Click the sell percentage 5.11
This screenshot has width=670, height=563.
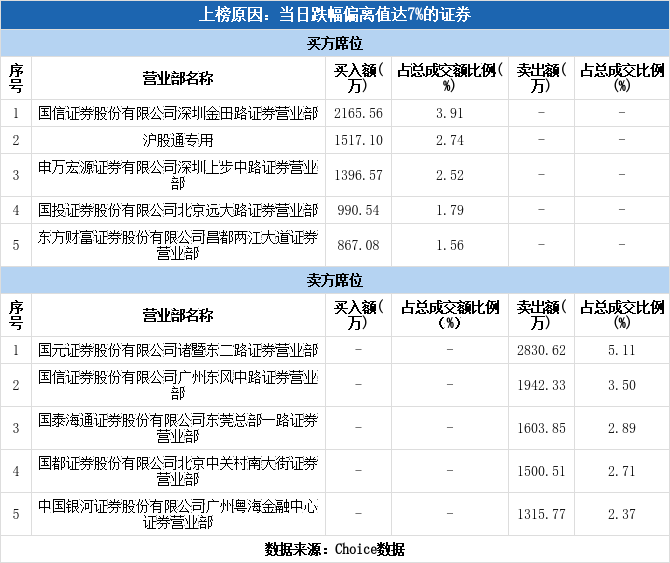(x=622, y=350)
